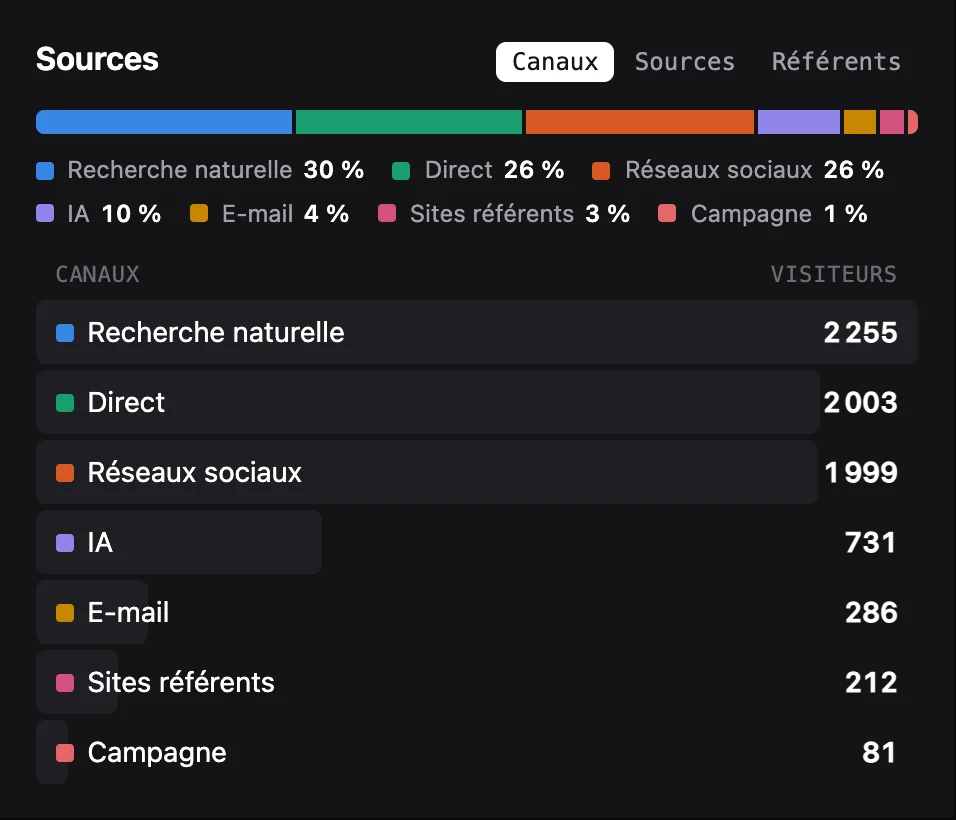Click the 212 visitors value
956x820 pixels.
coord(871,682)
